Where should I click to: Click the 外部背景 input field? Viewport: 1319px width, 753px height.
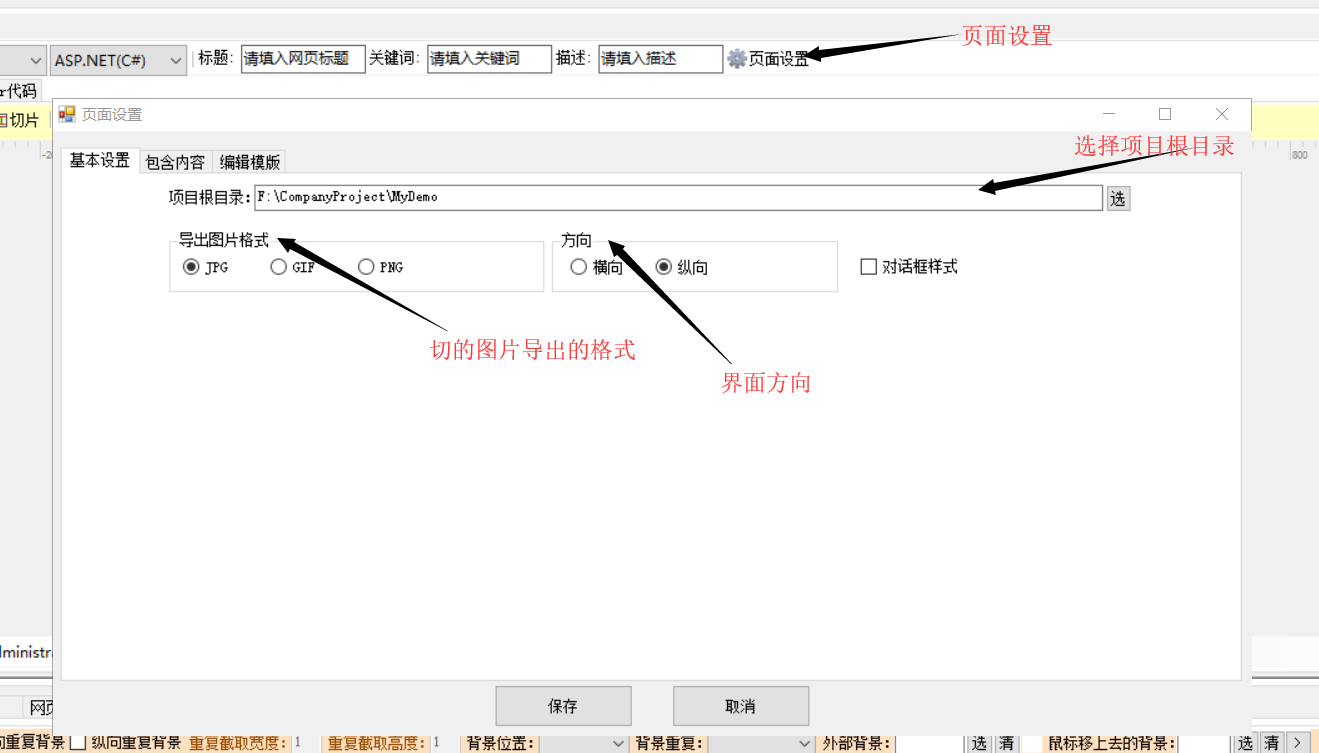tap(930, 743)
